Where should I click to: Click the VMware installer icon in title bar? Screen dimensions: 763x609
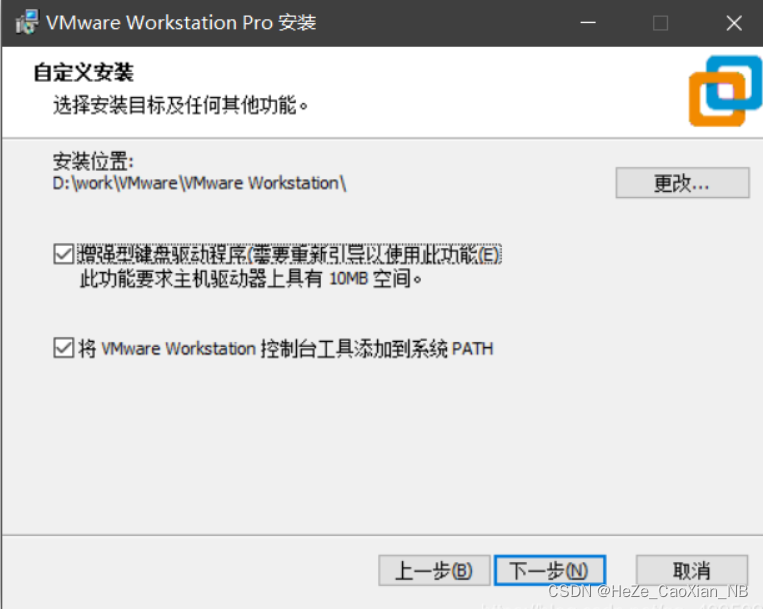(26, 22)
